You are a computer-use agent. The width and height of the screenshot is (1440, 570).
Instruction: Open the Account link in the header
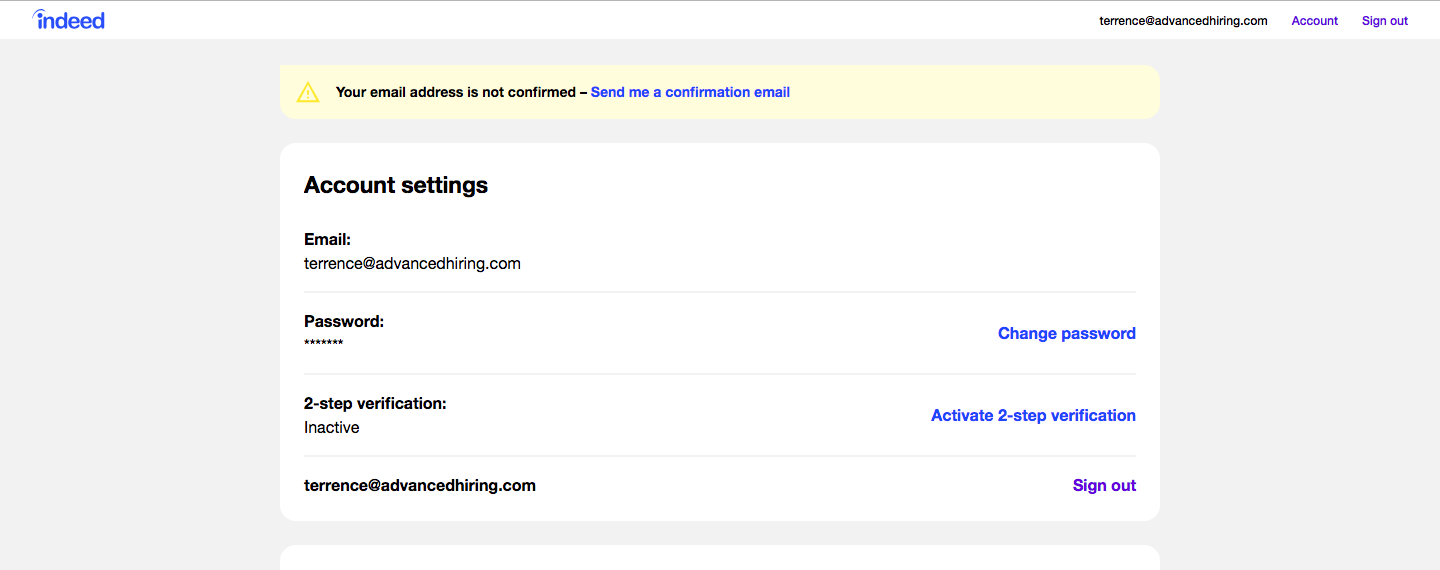1314,21
